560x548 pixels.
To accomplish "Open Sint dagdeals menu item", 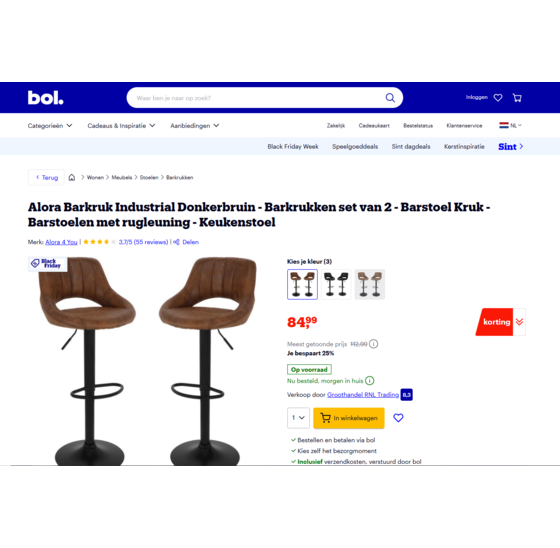I will [x=411, y=146].
